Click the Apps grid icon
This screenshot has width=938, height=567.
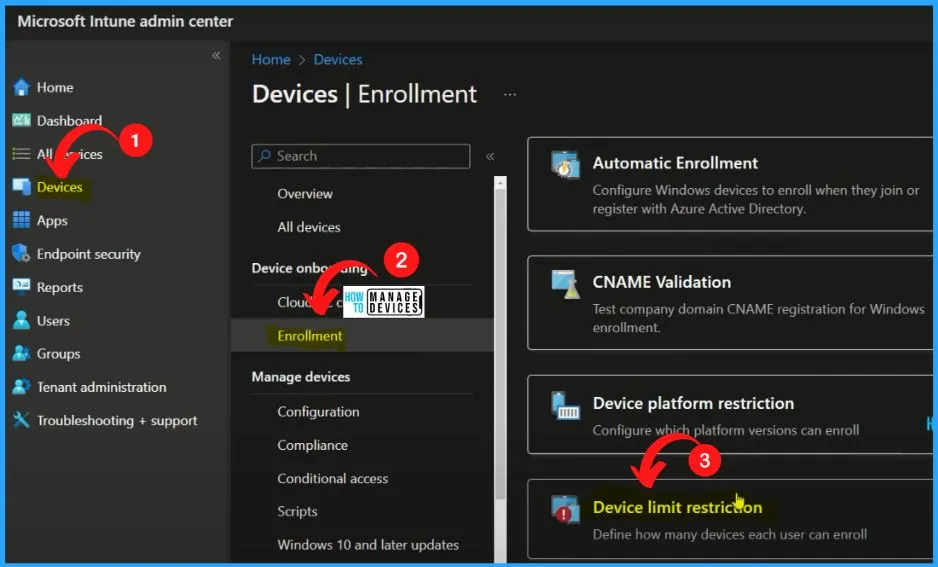[22, 220]
